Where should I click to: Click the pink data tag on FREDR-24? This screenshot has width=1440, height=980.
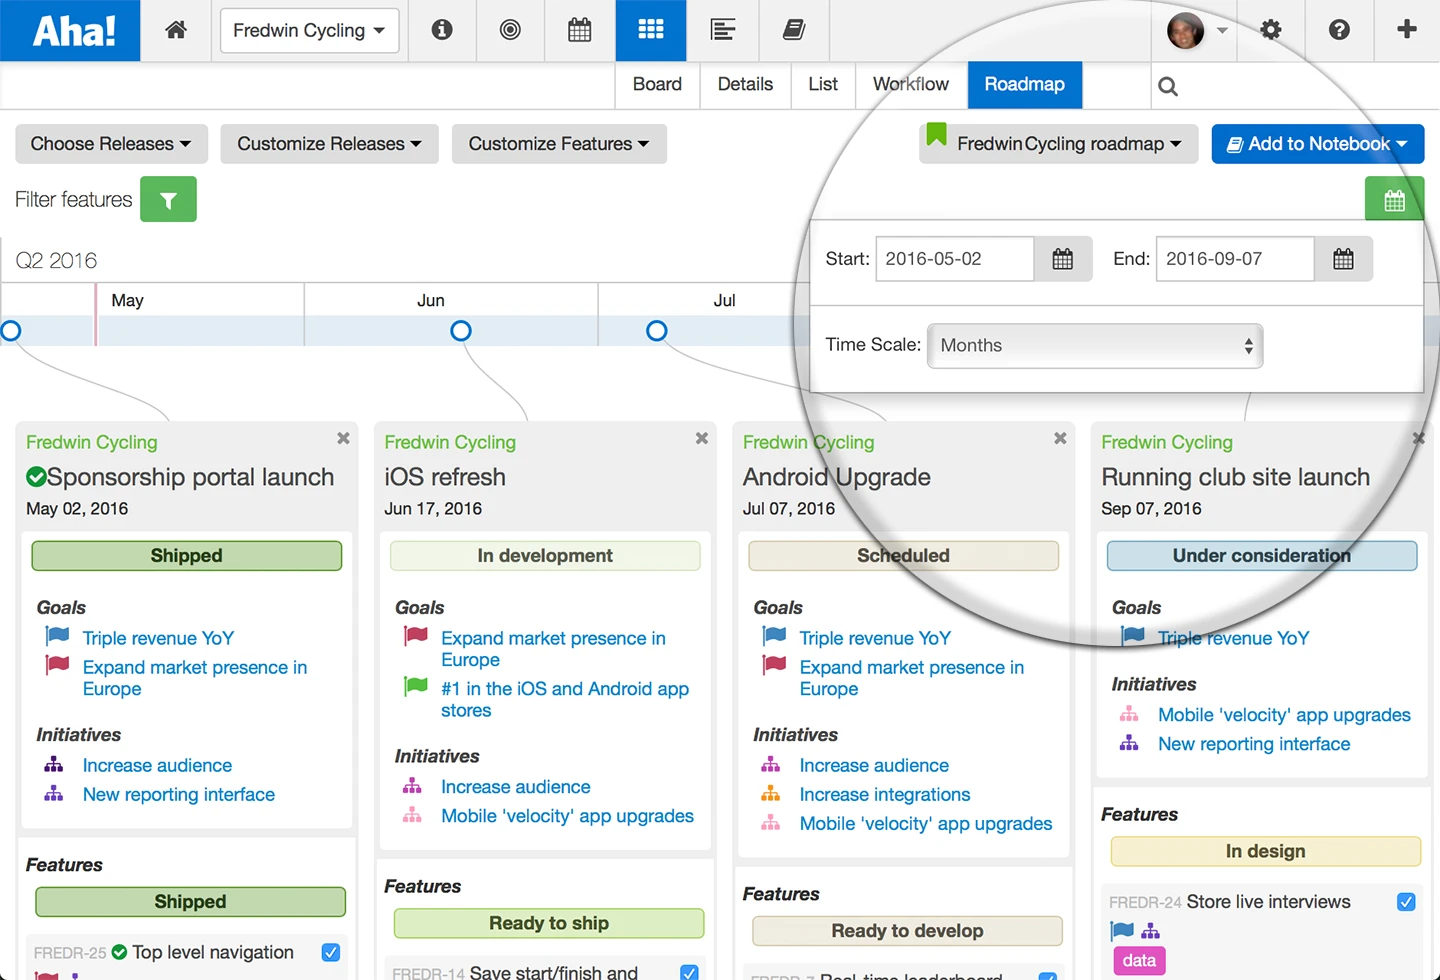click(x=1139, y=961)
